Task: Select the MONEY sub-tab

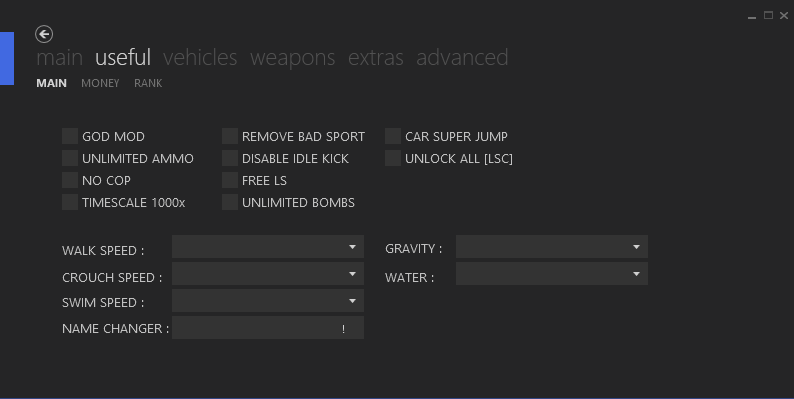Action: [x=100, y=83]
